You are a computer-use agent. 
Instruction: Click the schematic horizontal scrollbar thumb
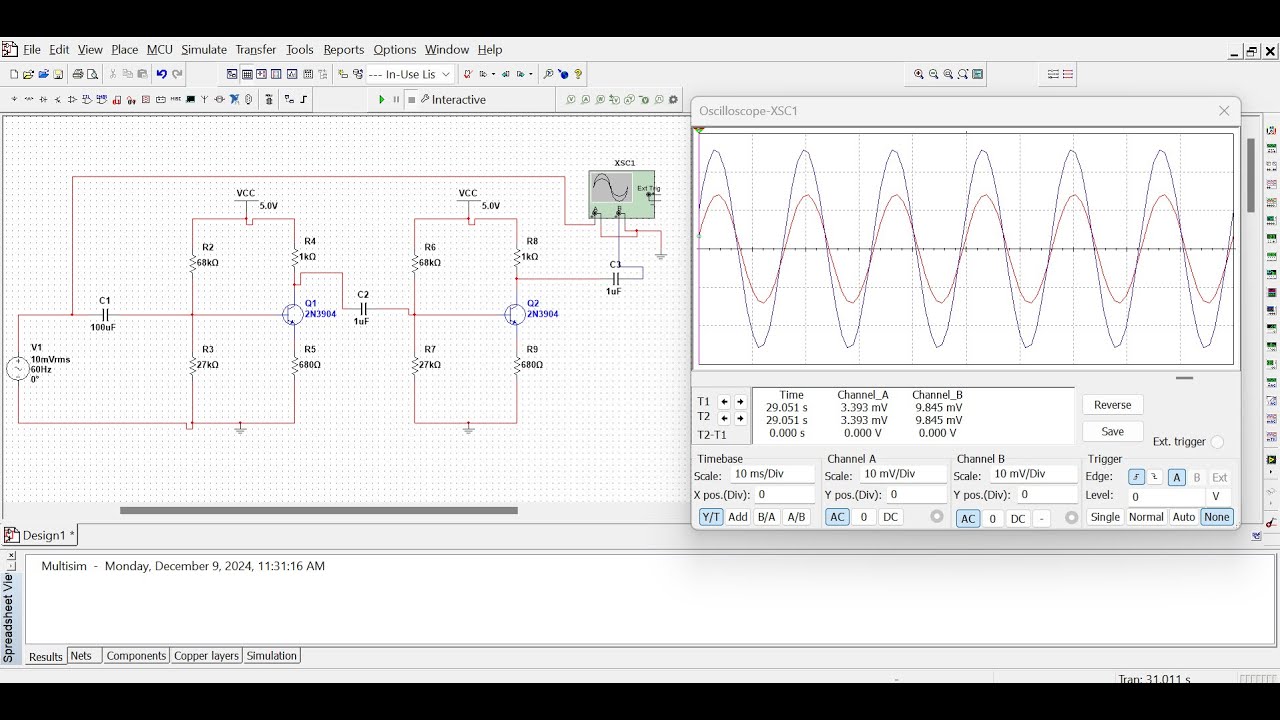(x=319, y=510)
